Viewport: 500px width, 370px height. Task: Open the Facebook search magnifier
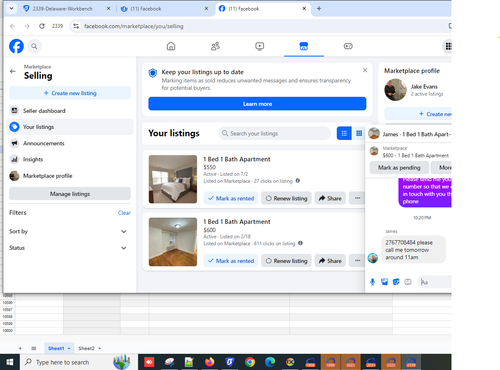(x=34, y=46)
